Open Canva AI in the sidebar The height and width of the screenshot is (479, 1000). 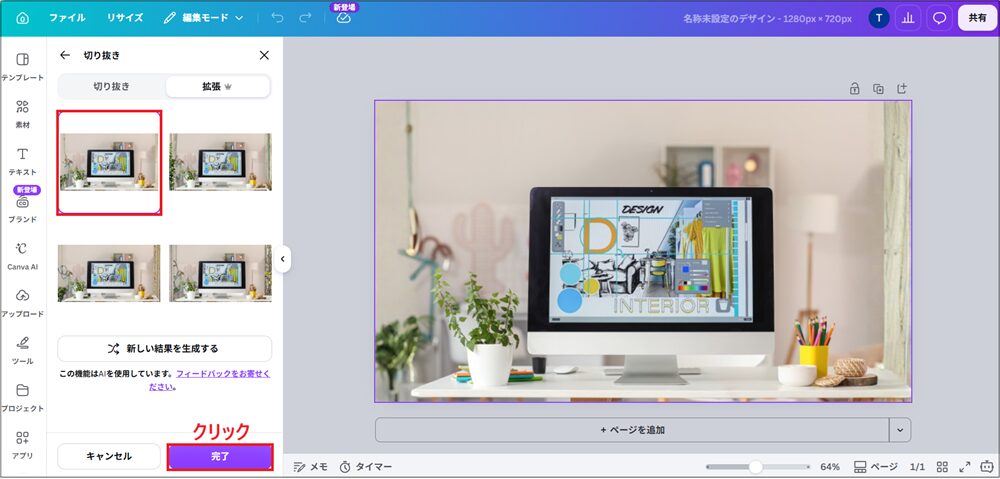click(x=22, y=256)
